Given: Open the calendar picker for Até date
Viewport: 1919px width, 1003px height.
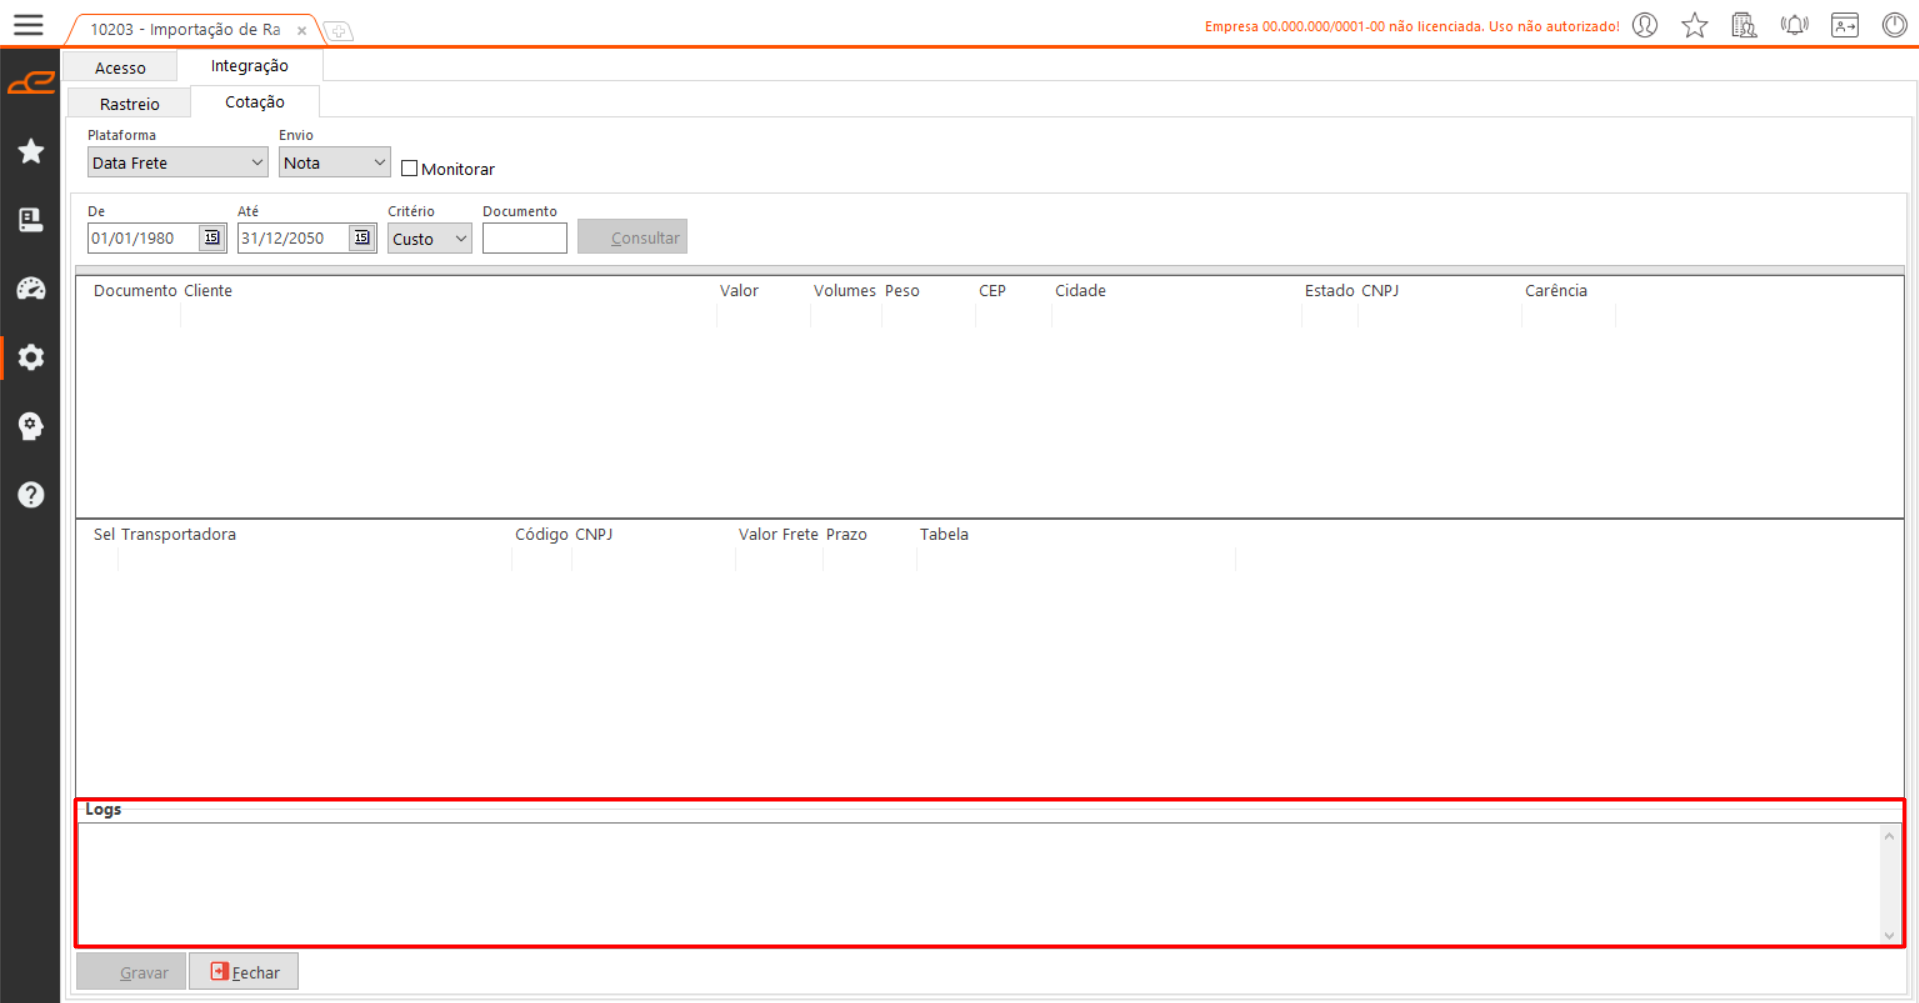Looking at the screenshot, I should 362,238.
